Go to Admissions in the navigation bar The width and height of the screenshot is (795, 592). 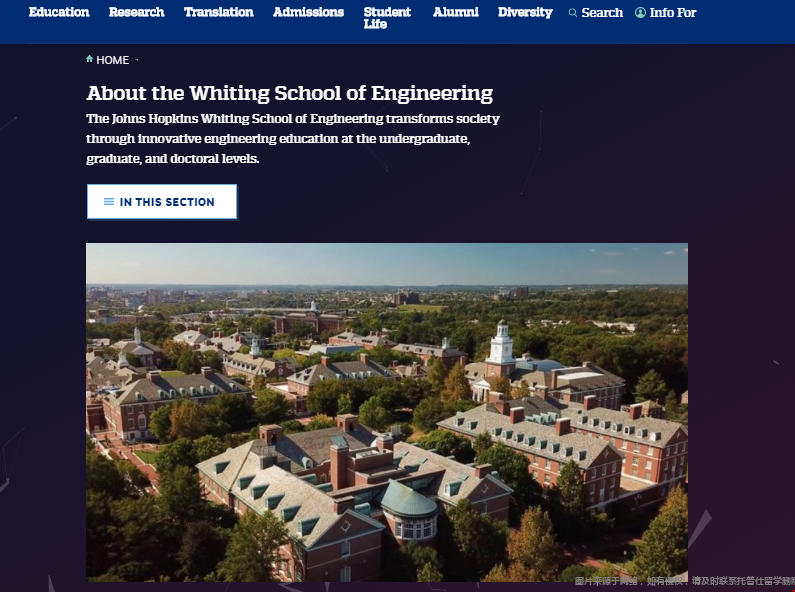click(x=308, y=12)
